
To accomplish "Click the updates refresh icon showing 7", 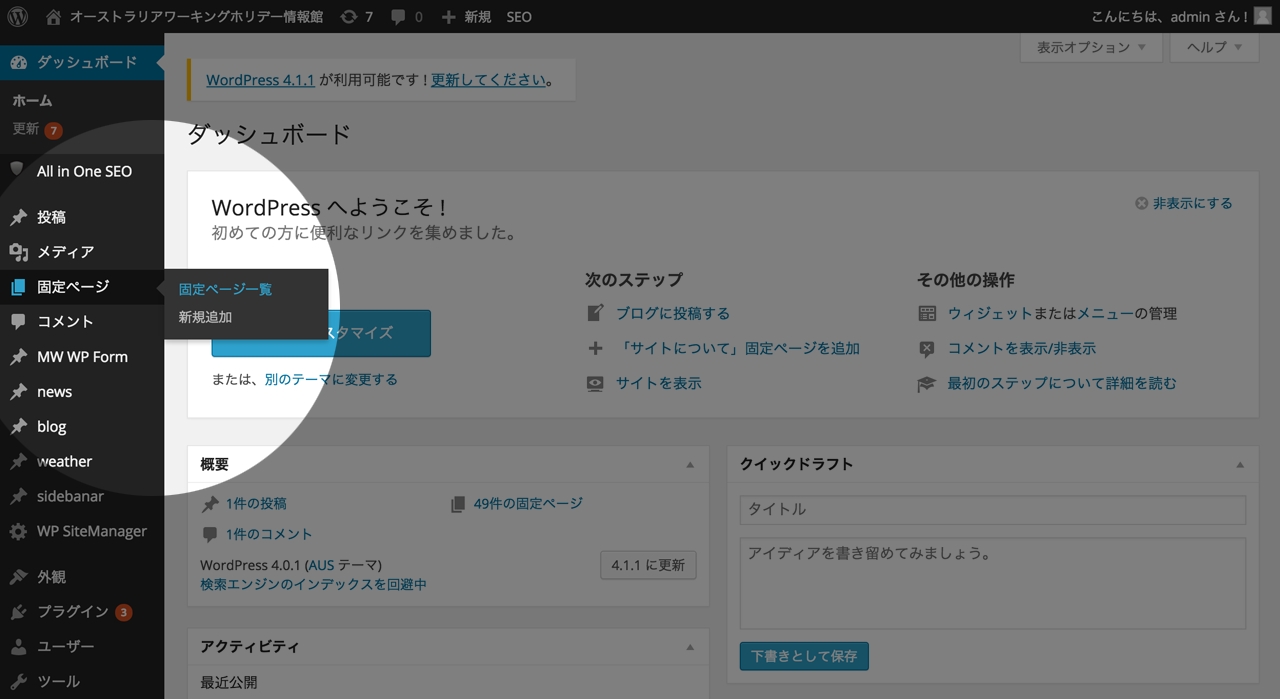I will click(x=348, y=16).
